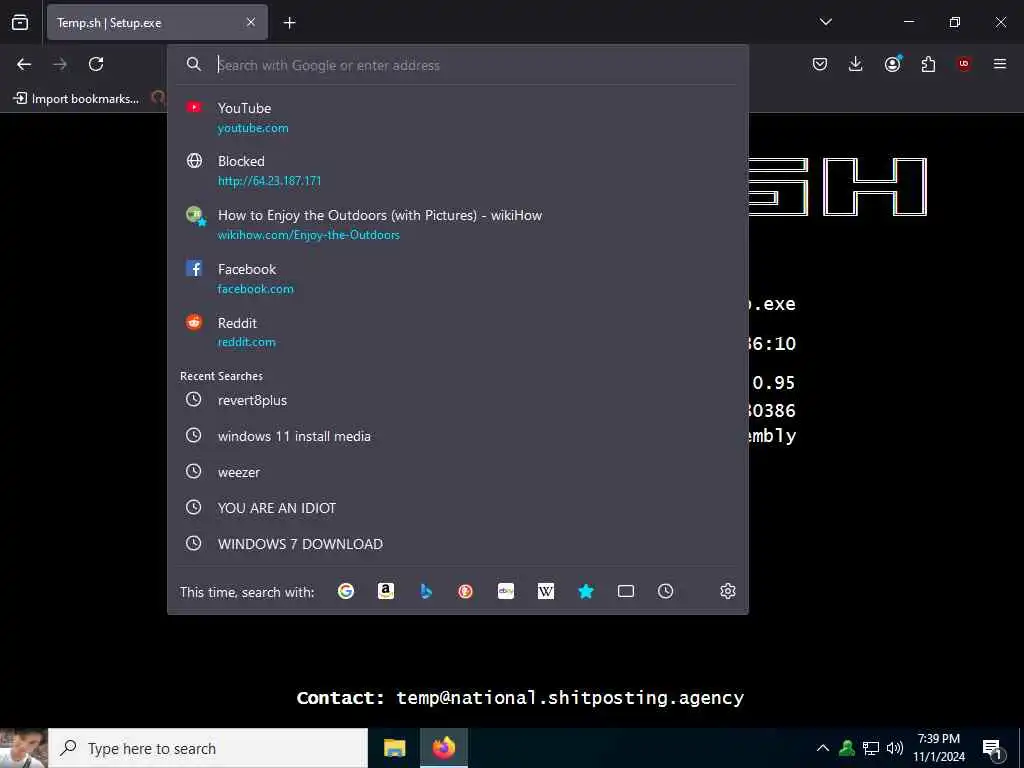Viewport: 1024px width, 768px height.
Task: Go forward one page
Action: coord(60,64)
